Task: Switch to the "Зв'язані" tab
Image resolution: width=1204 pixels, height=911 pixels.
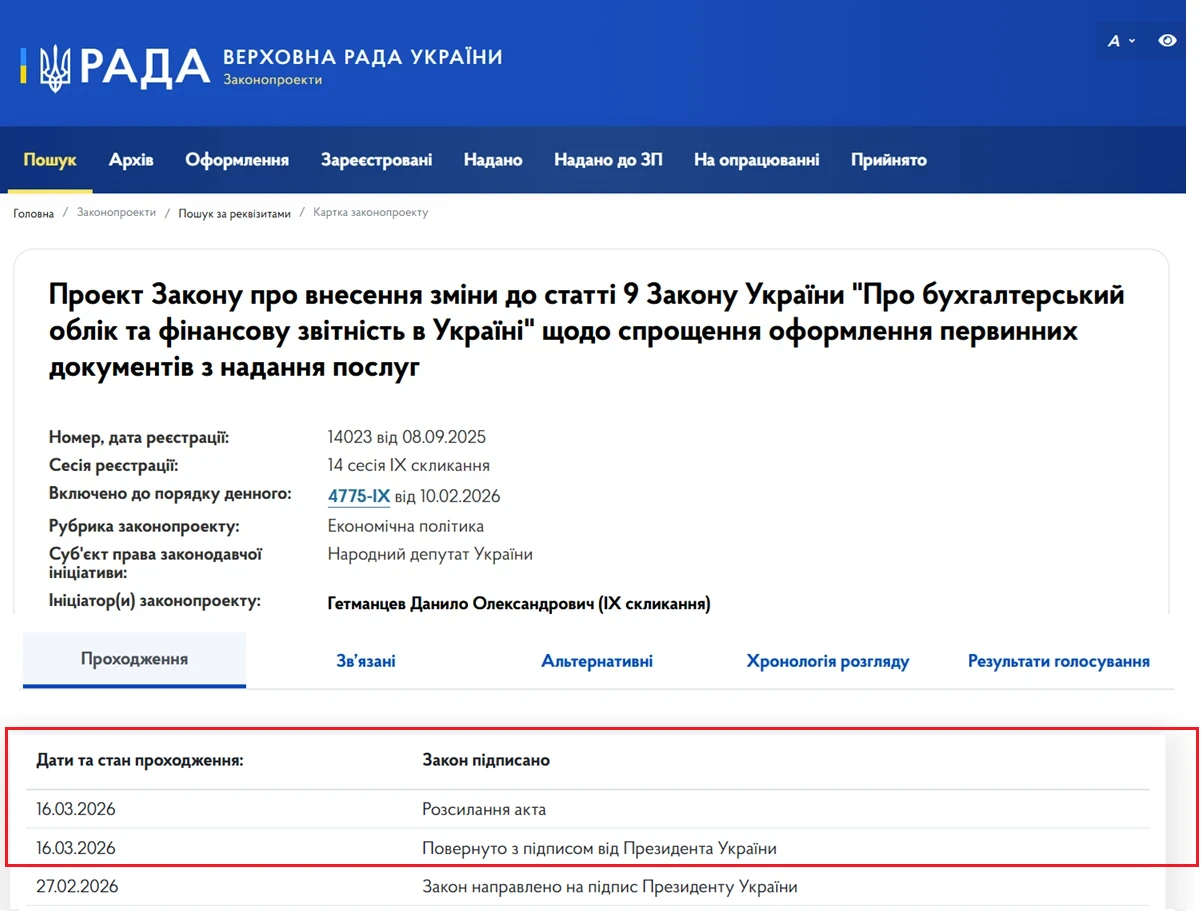Action: tap(365, 661)
